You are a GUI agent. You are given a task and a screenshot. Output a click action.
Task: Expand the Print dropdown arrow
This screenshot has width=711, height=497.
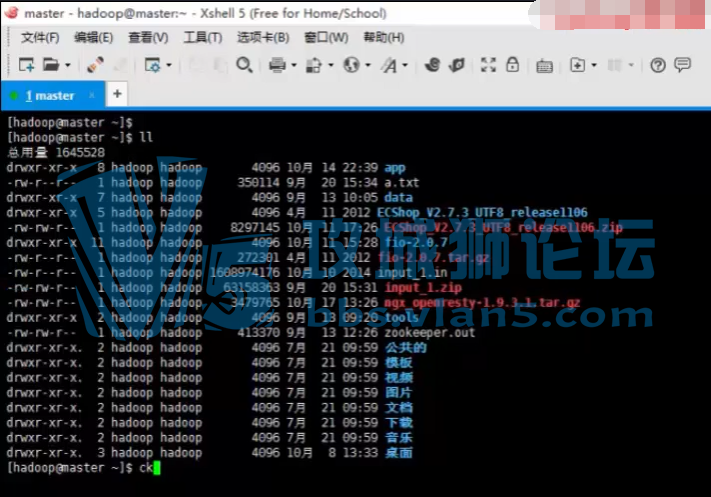pyautogui.click(x=294, y=65)
